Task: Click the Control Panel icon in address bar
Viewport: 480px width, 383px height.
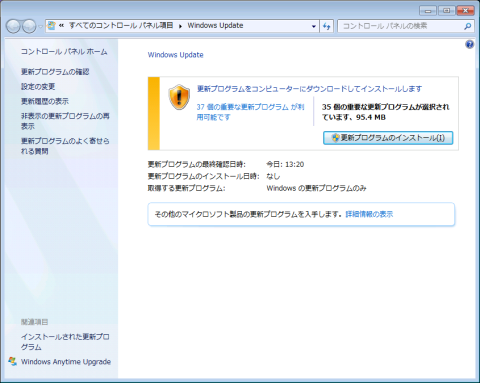Action: coord(51,26)
